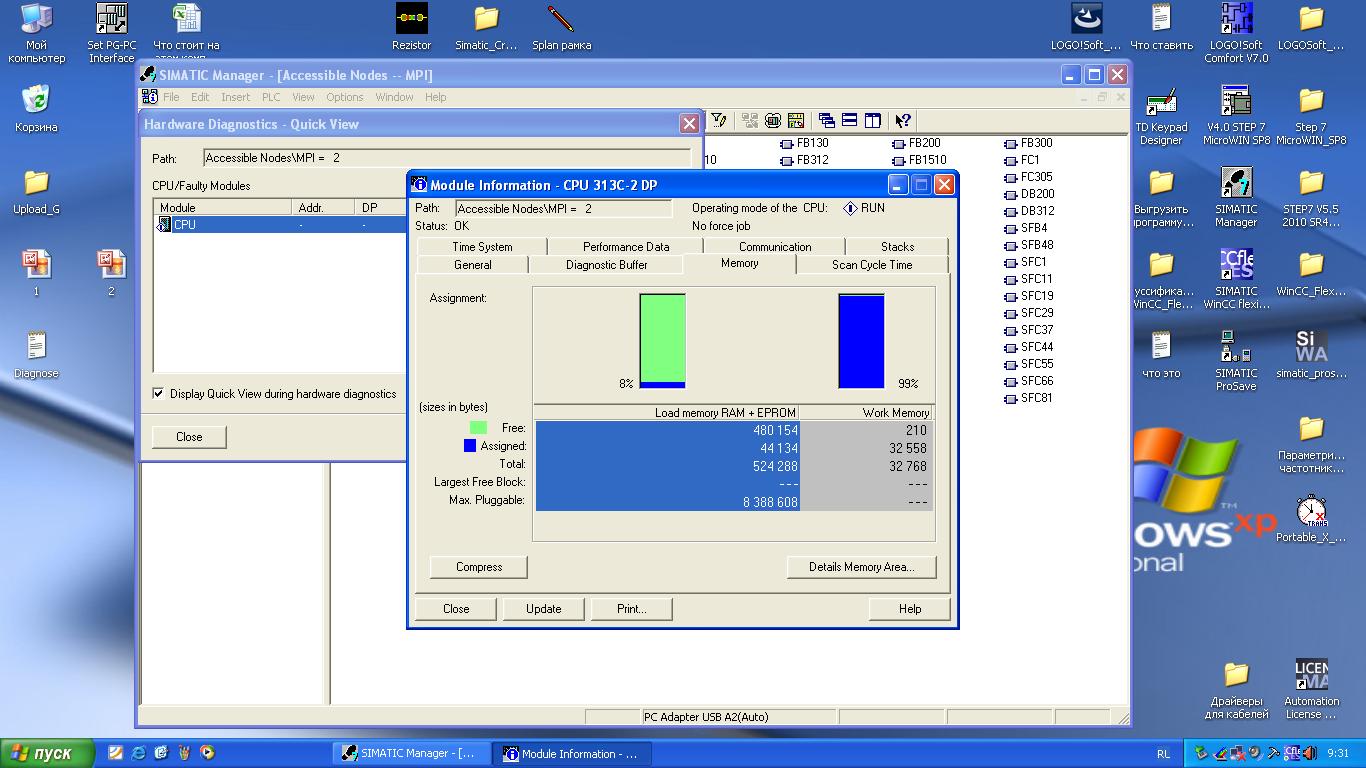Click the RL language indicator in taskbar

coord(1163,753)
